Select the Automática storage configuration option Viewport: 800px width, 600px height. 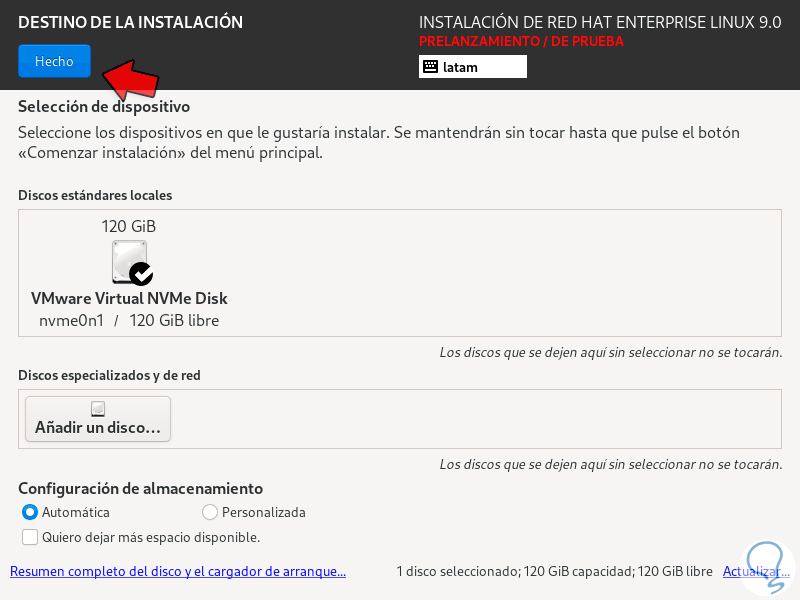coord(65,512)
